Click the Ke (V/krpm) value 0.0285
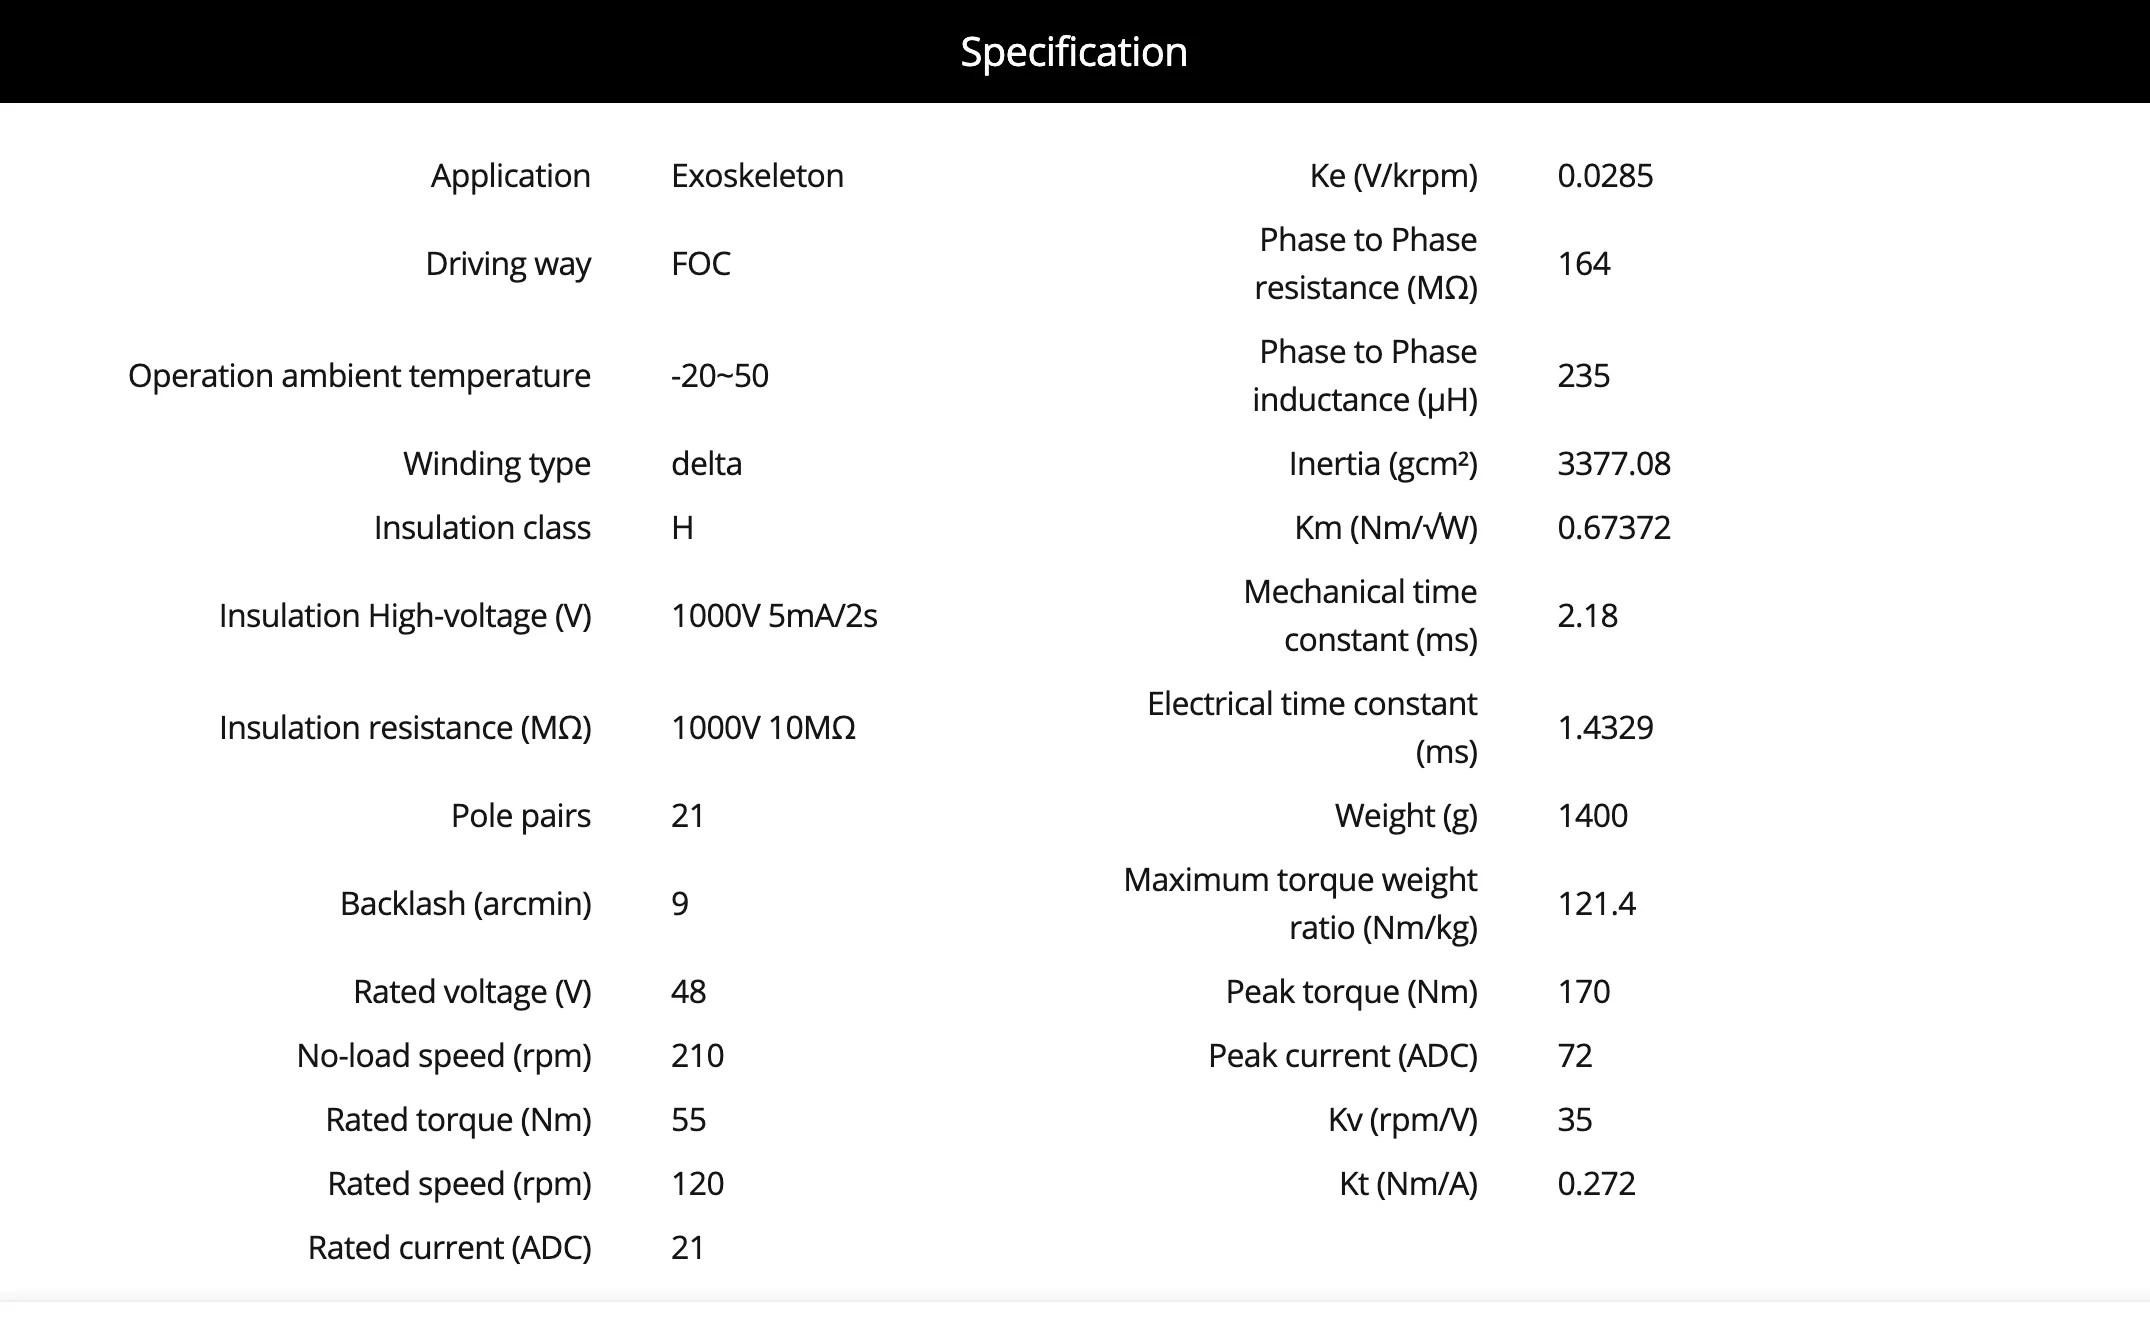 pyautogui.click(x=1605, y=176)
